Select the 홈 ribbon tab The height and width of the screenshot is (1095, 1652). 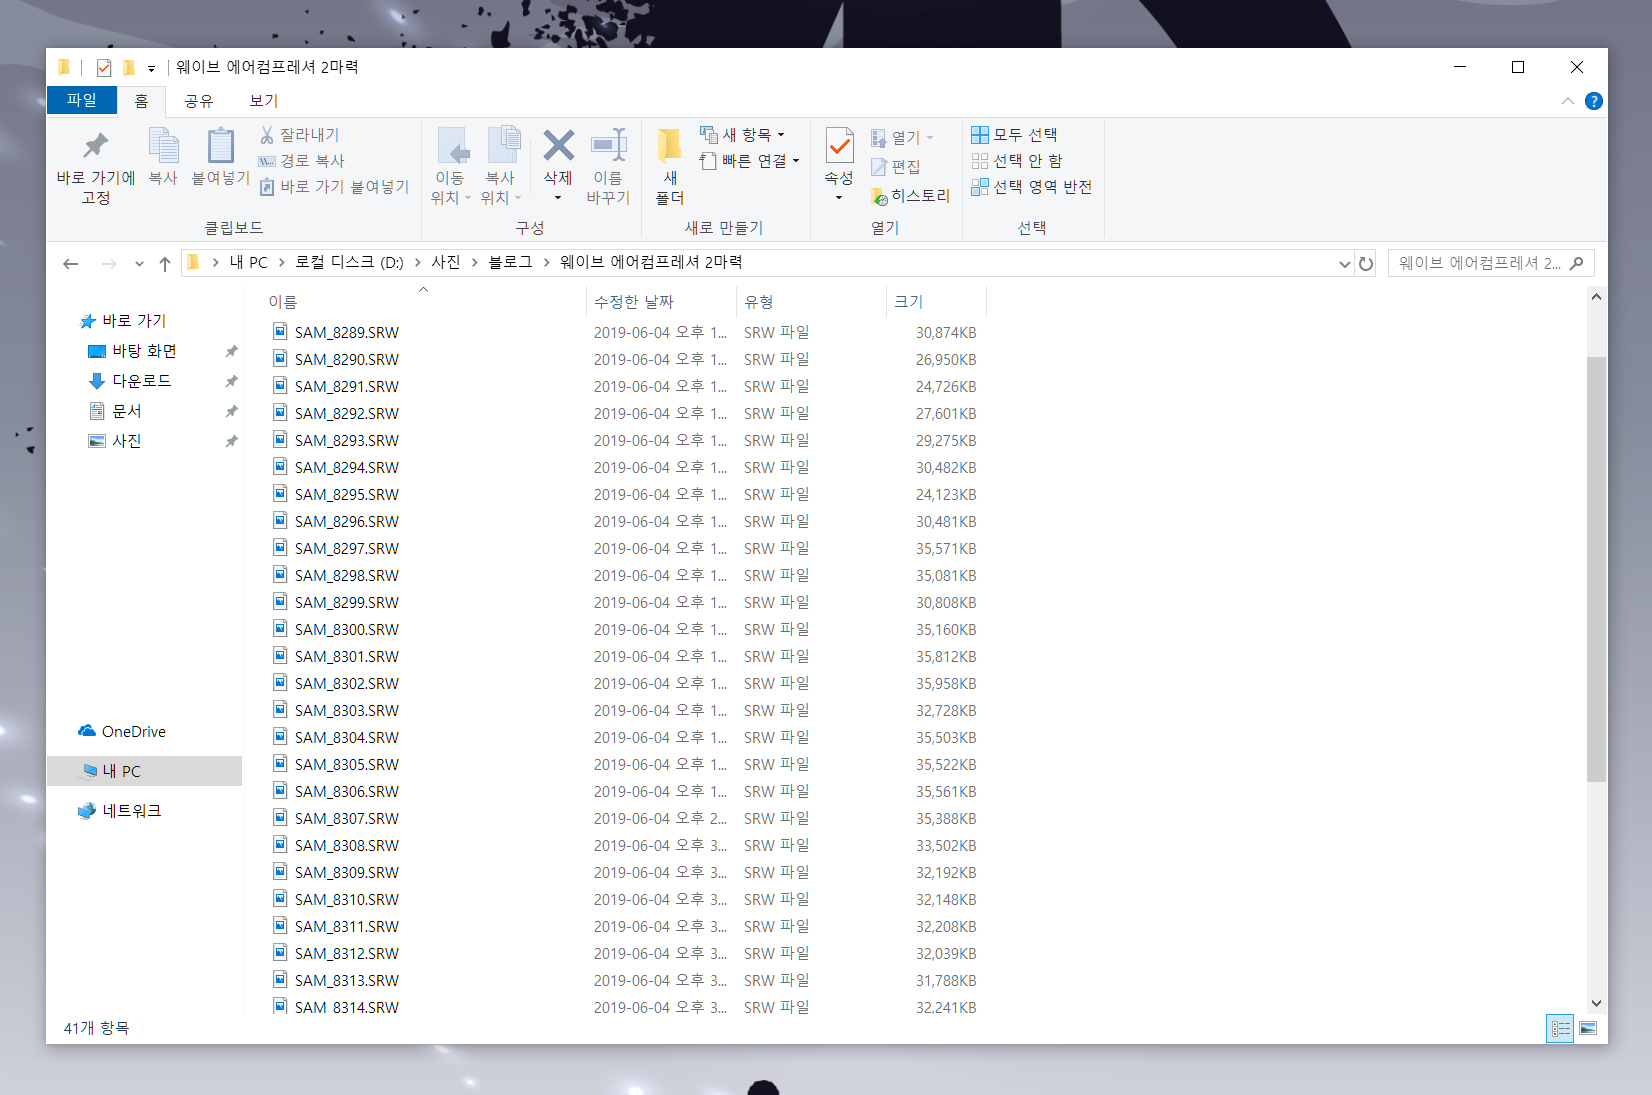(141, 101)
